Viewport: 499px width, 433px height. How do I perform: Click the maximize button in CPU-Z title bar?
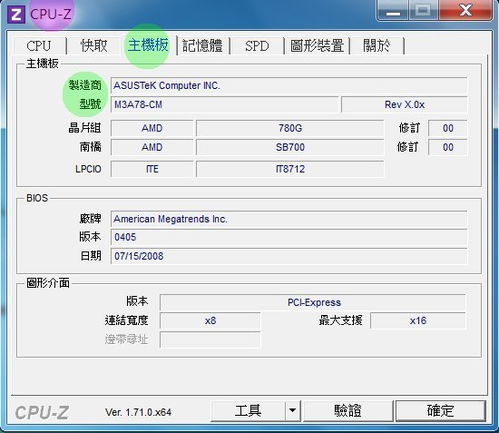click(423, 11)
